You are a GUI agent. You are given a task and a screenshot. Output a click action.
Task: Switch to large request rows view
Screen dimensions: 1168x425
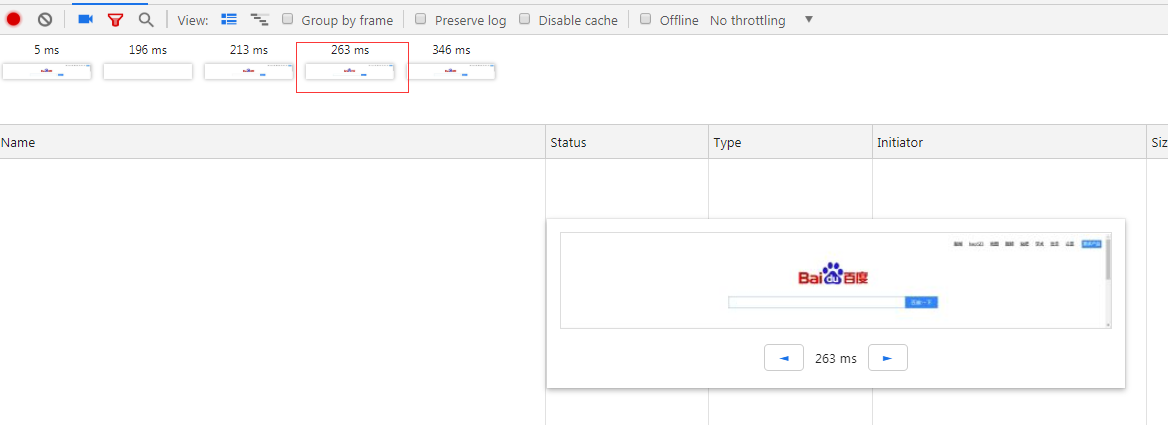[229, 20]
